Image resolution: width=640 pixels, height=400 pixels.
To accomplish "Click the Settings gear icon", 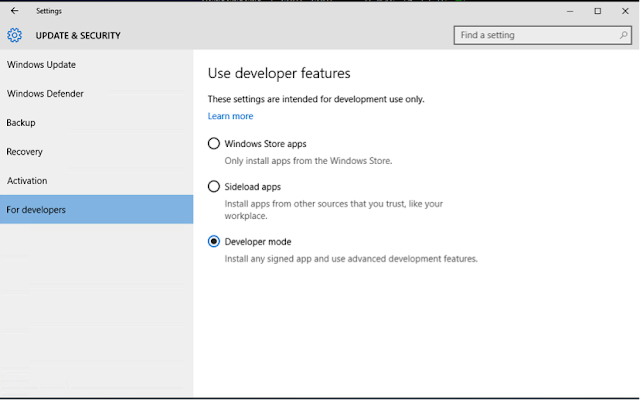I will point(14,35).
